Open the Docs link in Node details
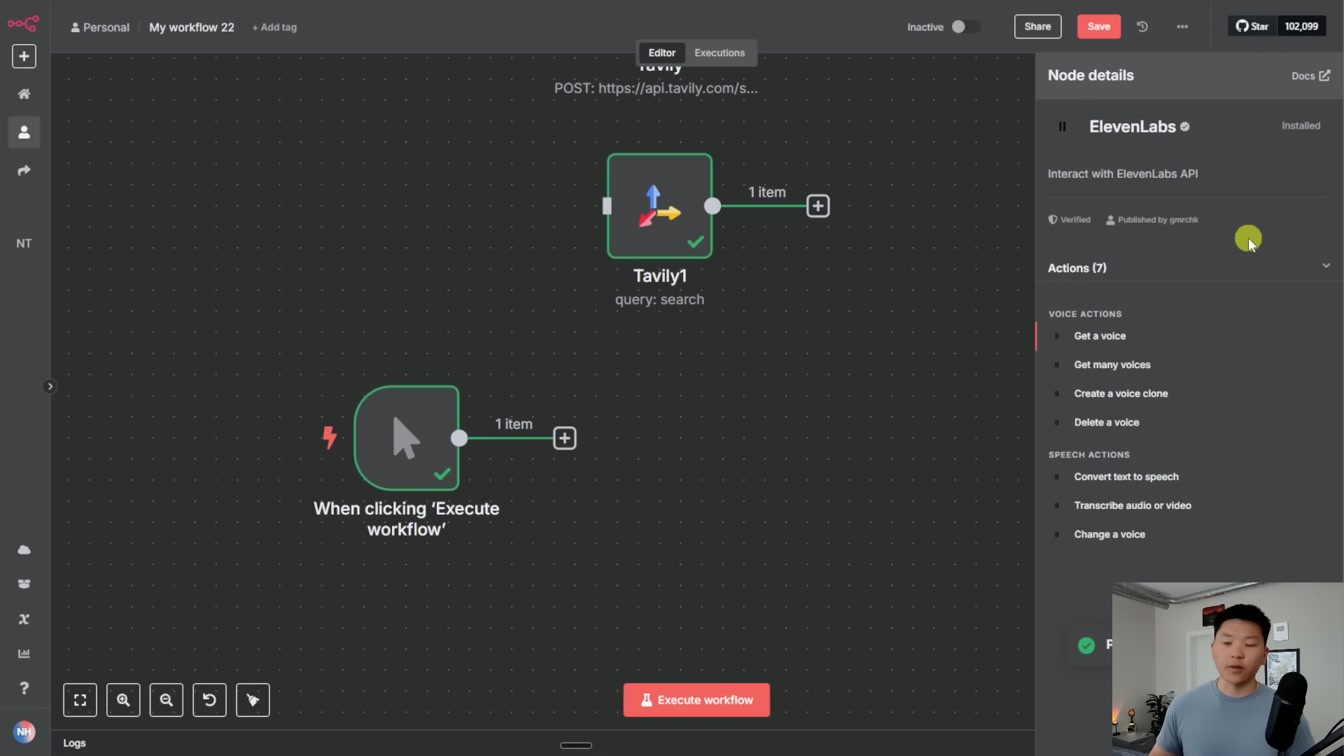 [1311, 76]
